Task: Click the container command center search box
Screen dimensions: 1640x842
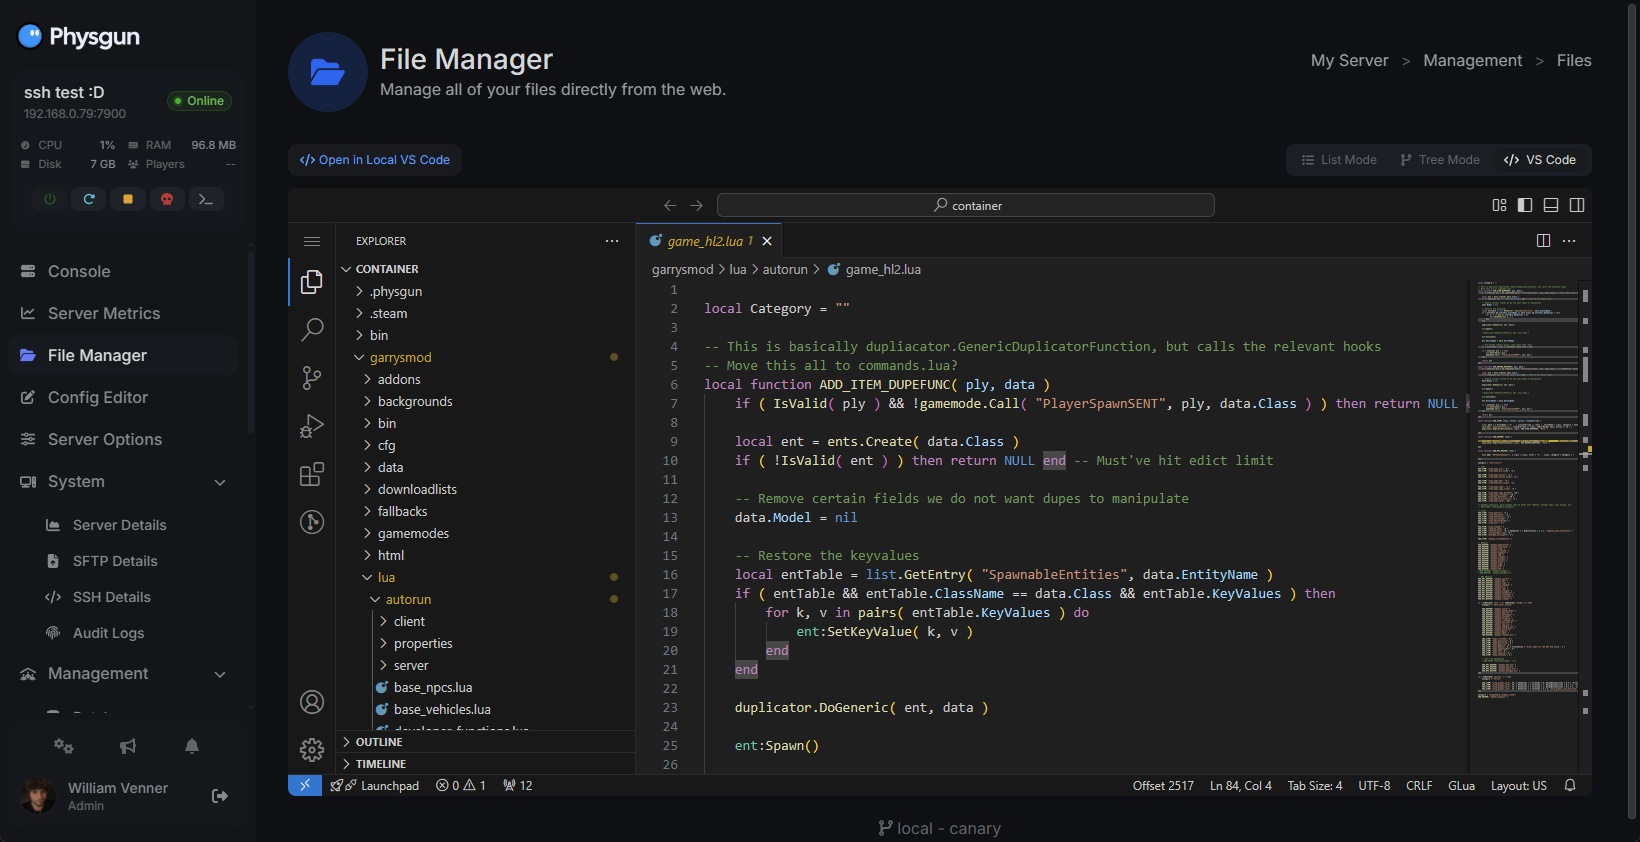Action: click(966, 205)
